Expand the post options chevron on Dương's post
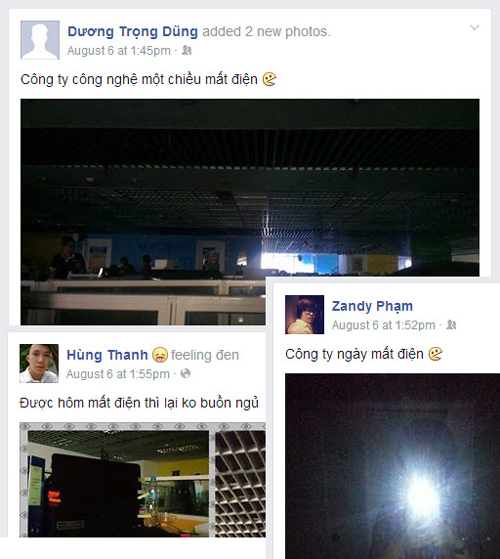This screenshot has height=559, width=500. click(474, 27)
